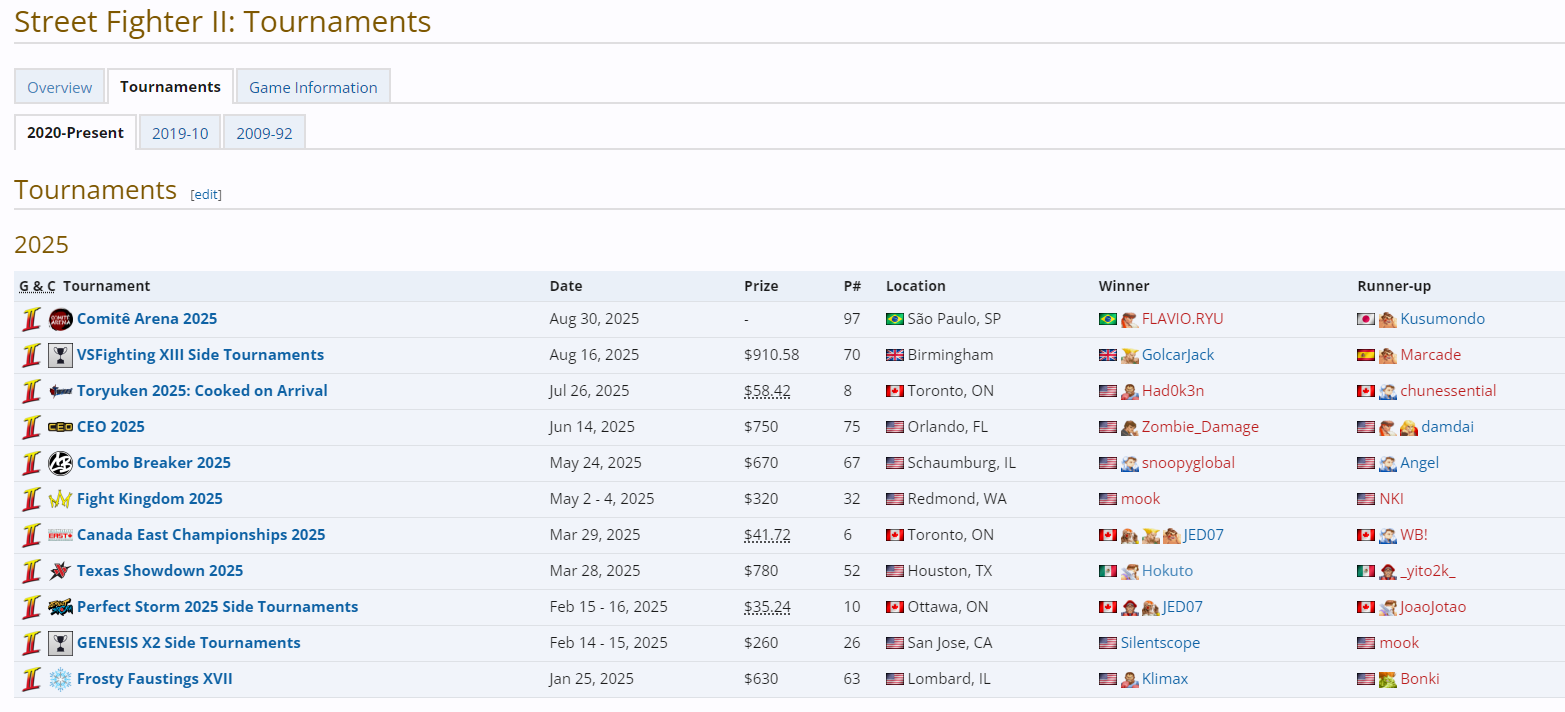Image resolution: width=1565 pixels, height=712 pixels.
Task: Open the Game Information tab
Action: [x=313, y=87]
